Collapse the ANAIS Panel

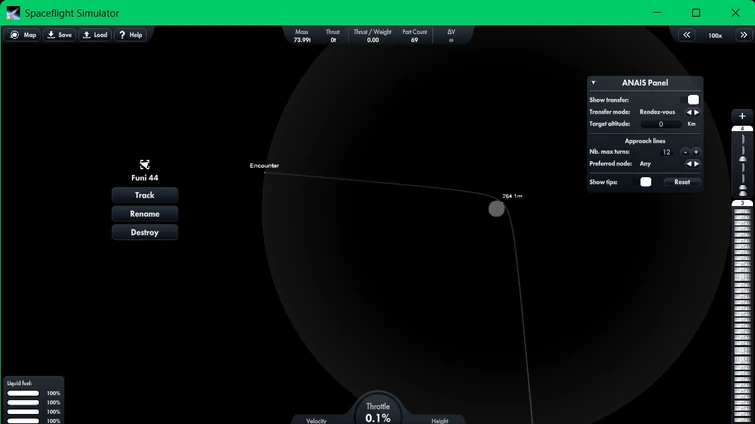[594, 83]
